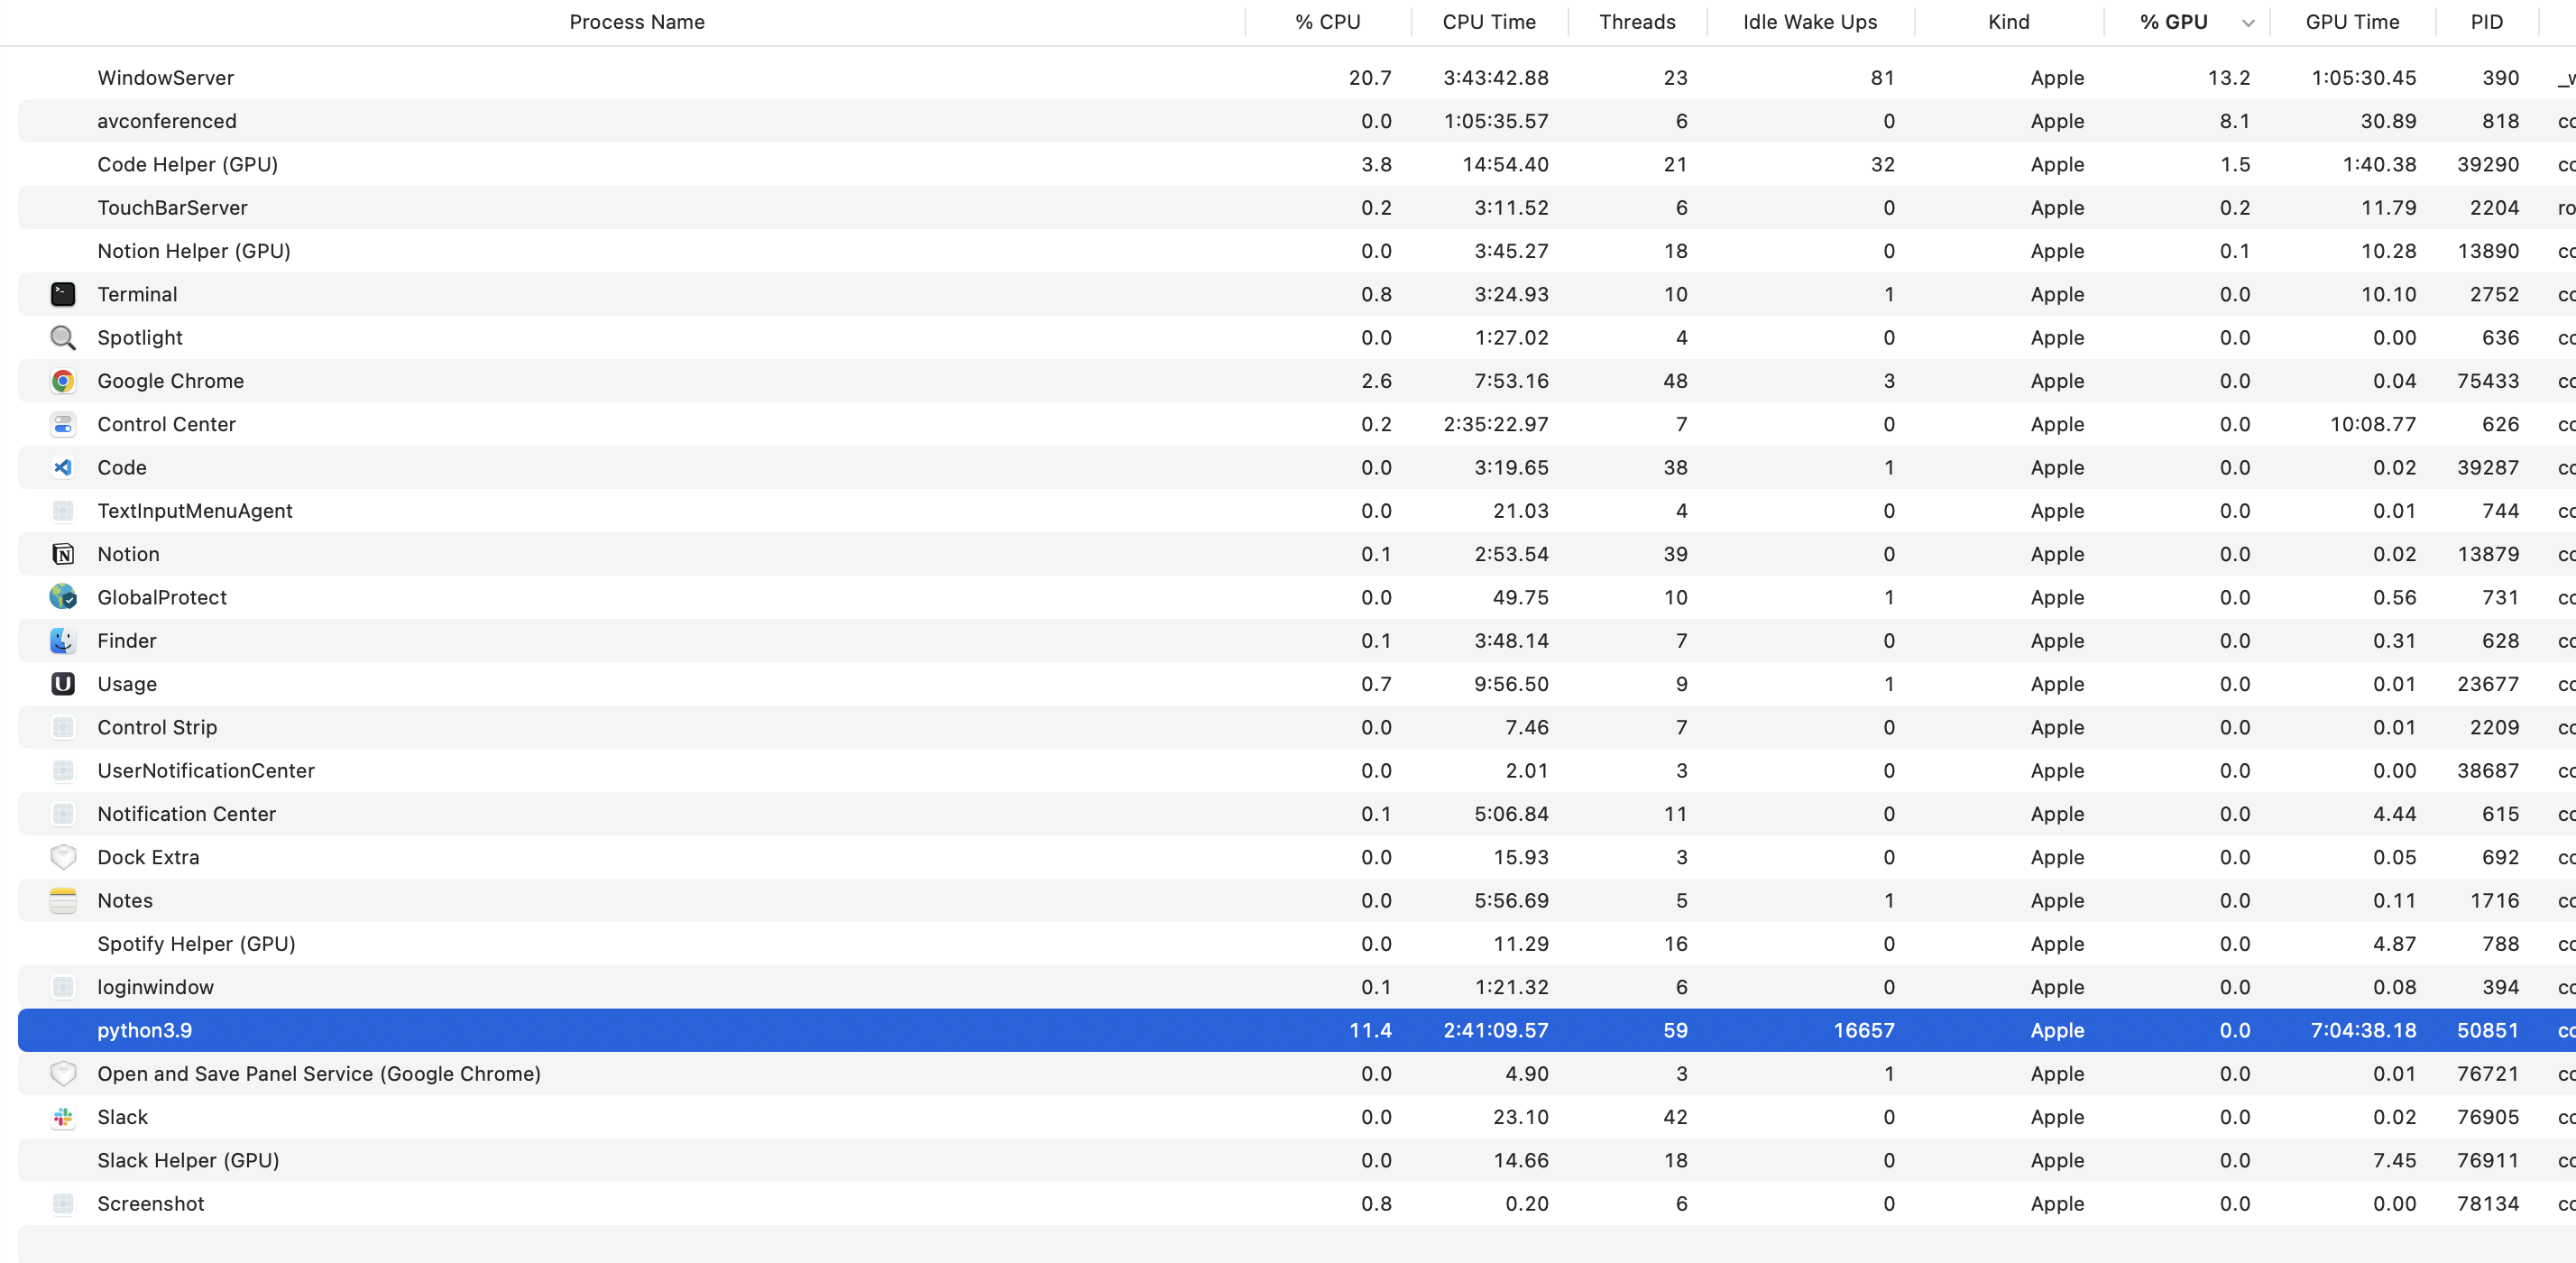Click the Google Chrome process name

[x=171, y=381]
